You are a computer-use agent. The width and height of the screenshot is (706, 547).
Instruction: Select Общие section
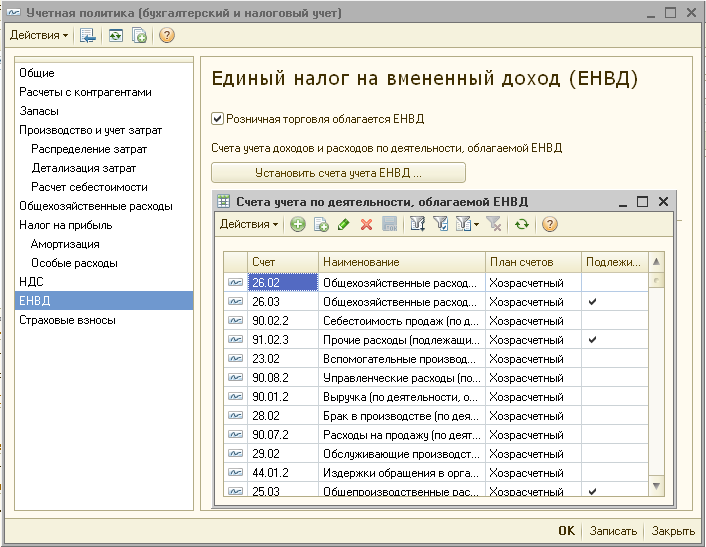(37, 73)
